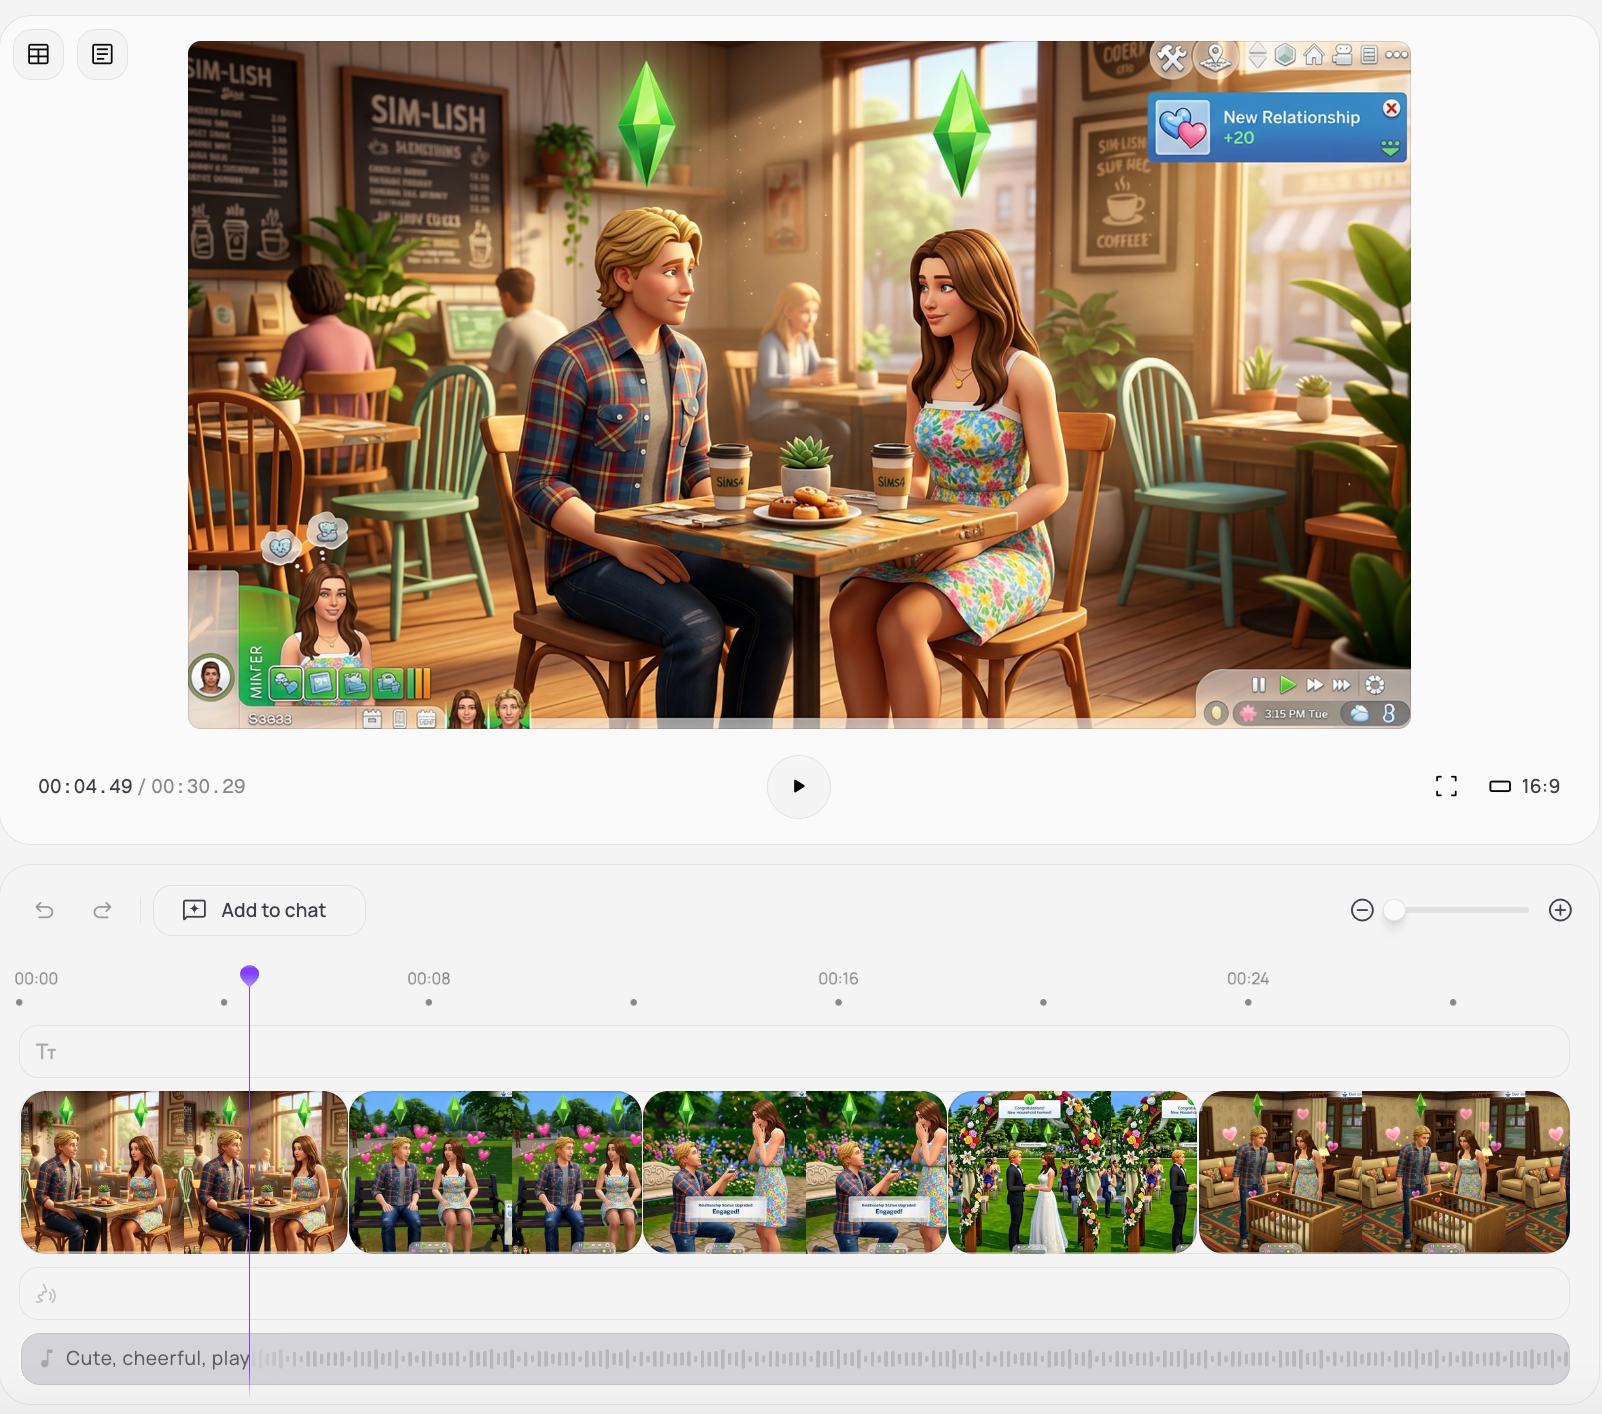Enter fullscreen preview mode
The height and width of the screenshot is (1414, 1602).
(1445, 786)
